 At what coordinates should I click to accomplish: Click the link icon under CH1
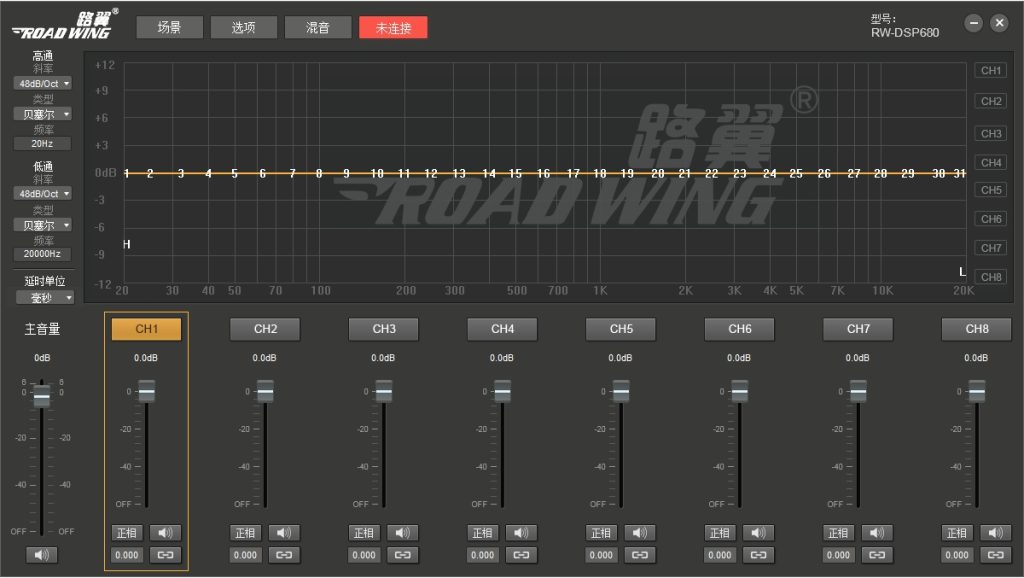pos(165,555)
